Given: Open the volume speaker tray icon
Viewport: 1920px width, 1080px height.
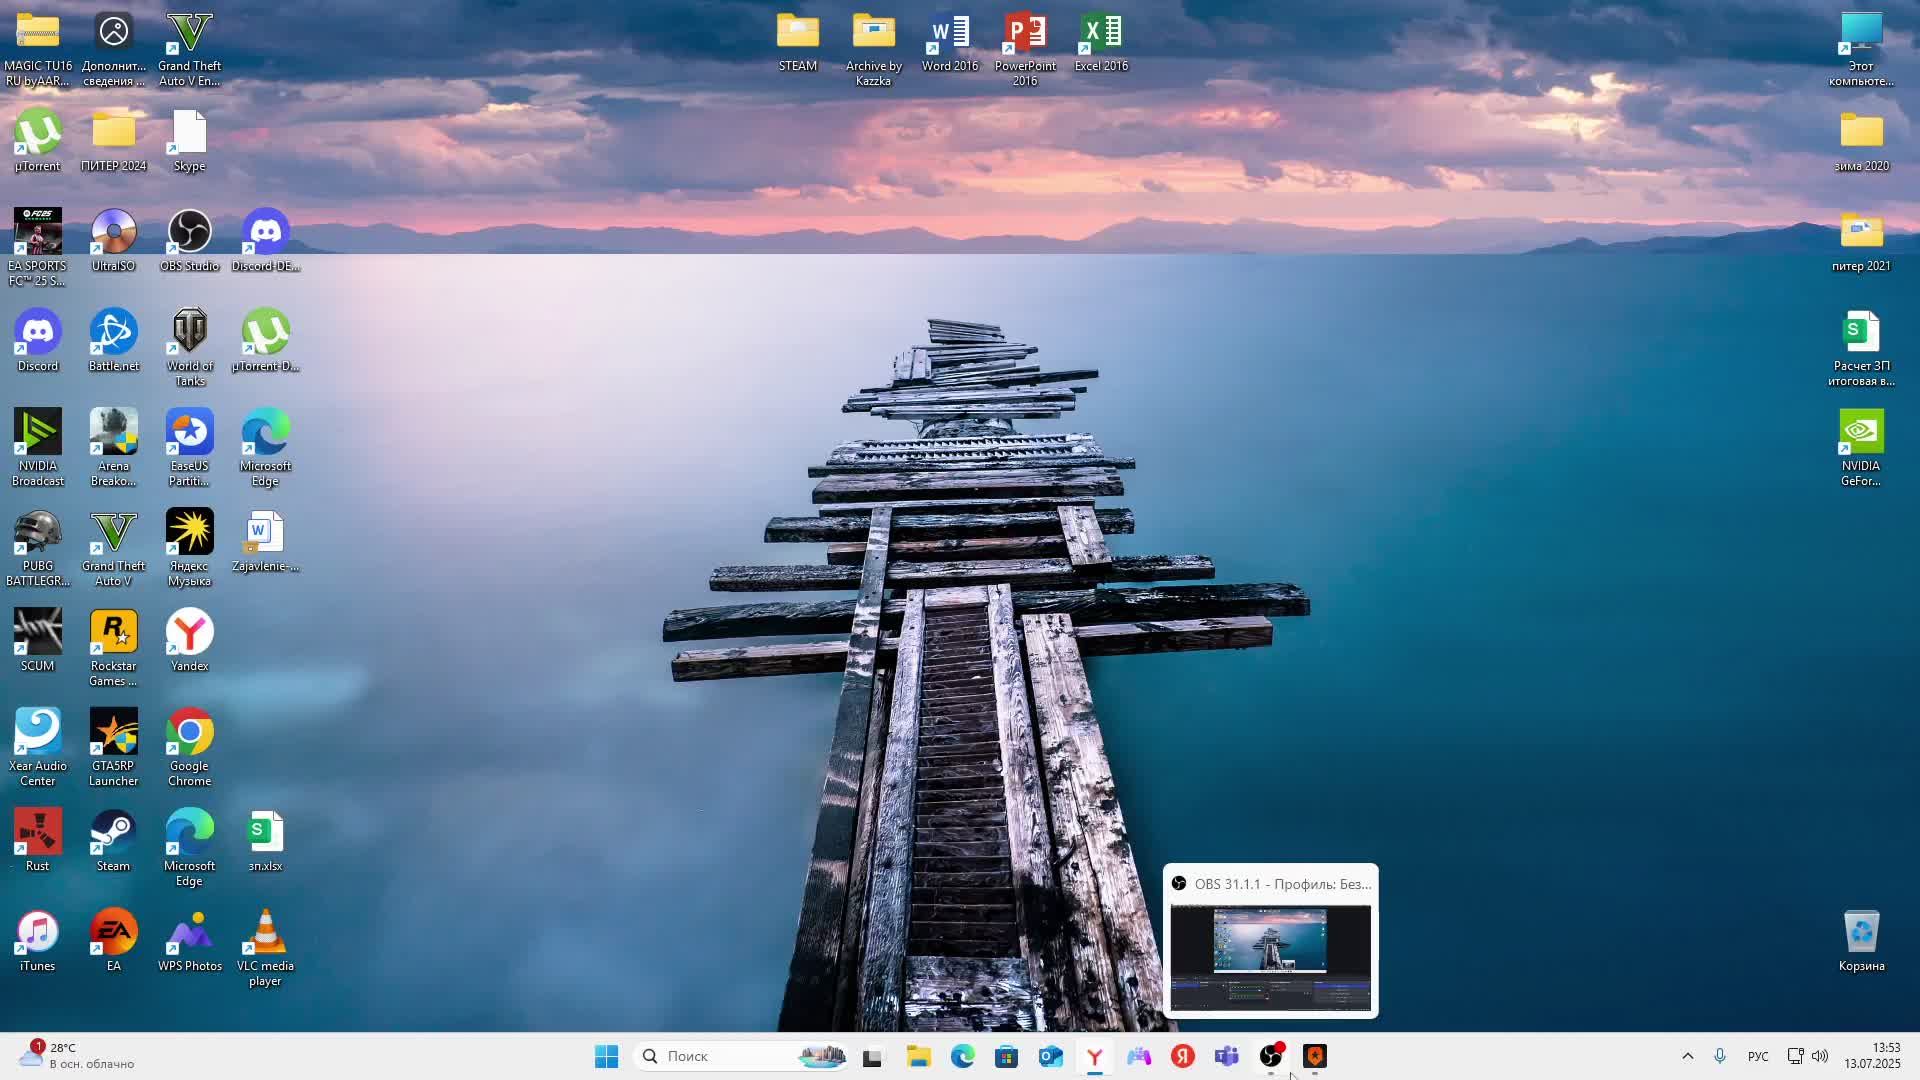Looking at the screenshot, I should [x=1820, y=1056].
